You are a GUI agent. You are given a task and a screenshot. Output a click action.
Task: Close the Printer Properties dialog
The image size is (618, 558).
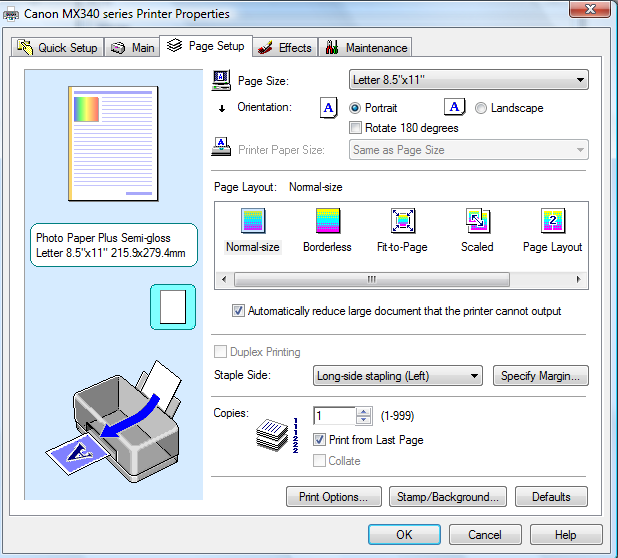590,9
